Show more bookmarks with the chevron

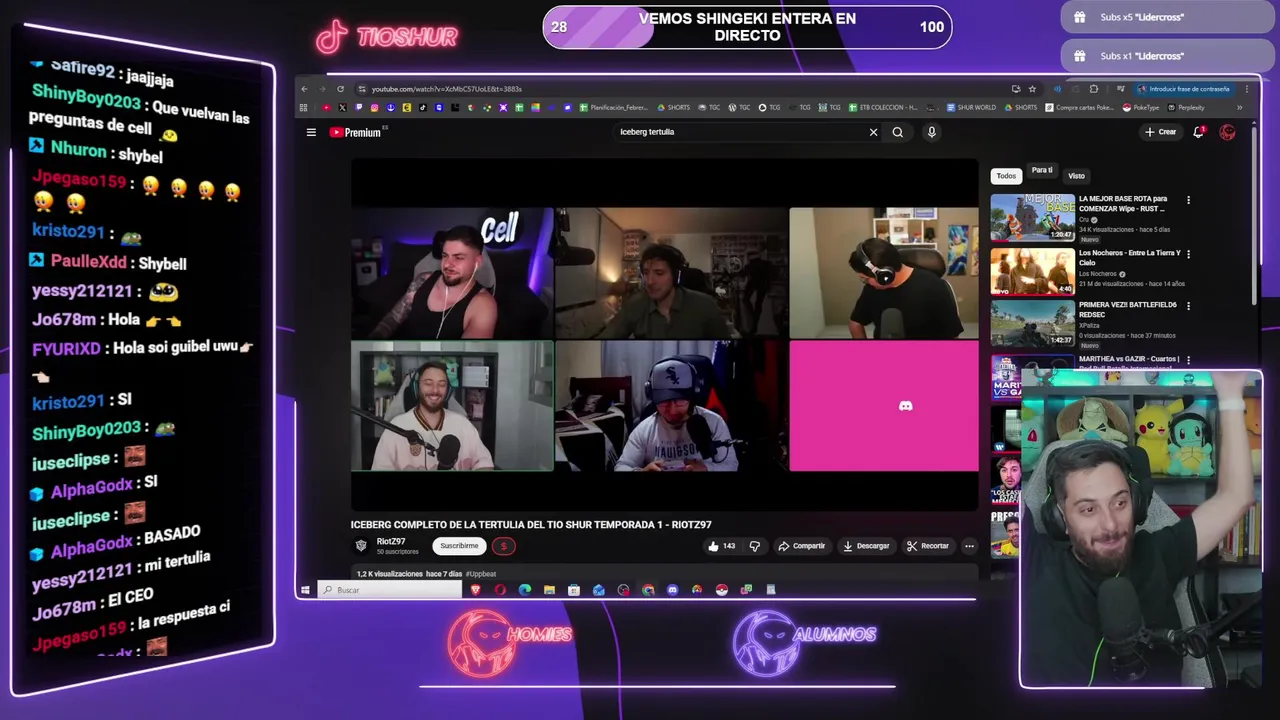1240,107
